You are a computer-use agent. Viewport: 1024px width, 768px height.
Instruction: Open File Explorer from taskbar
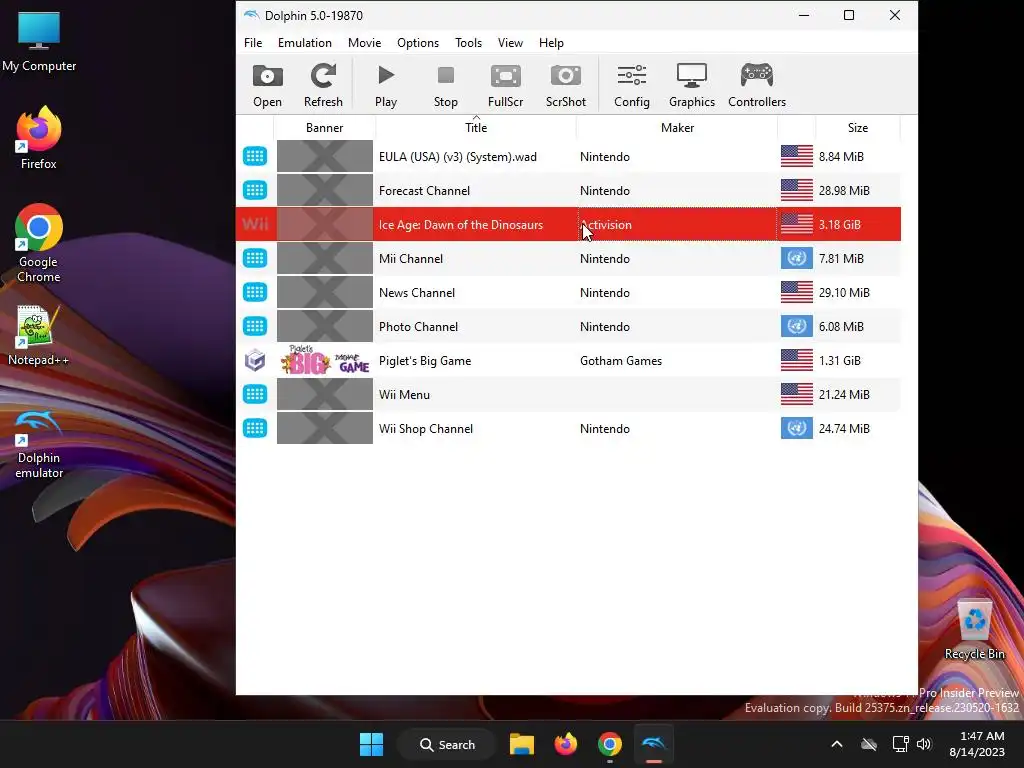point(522,744)
